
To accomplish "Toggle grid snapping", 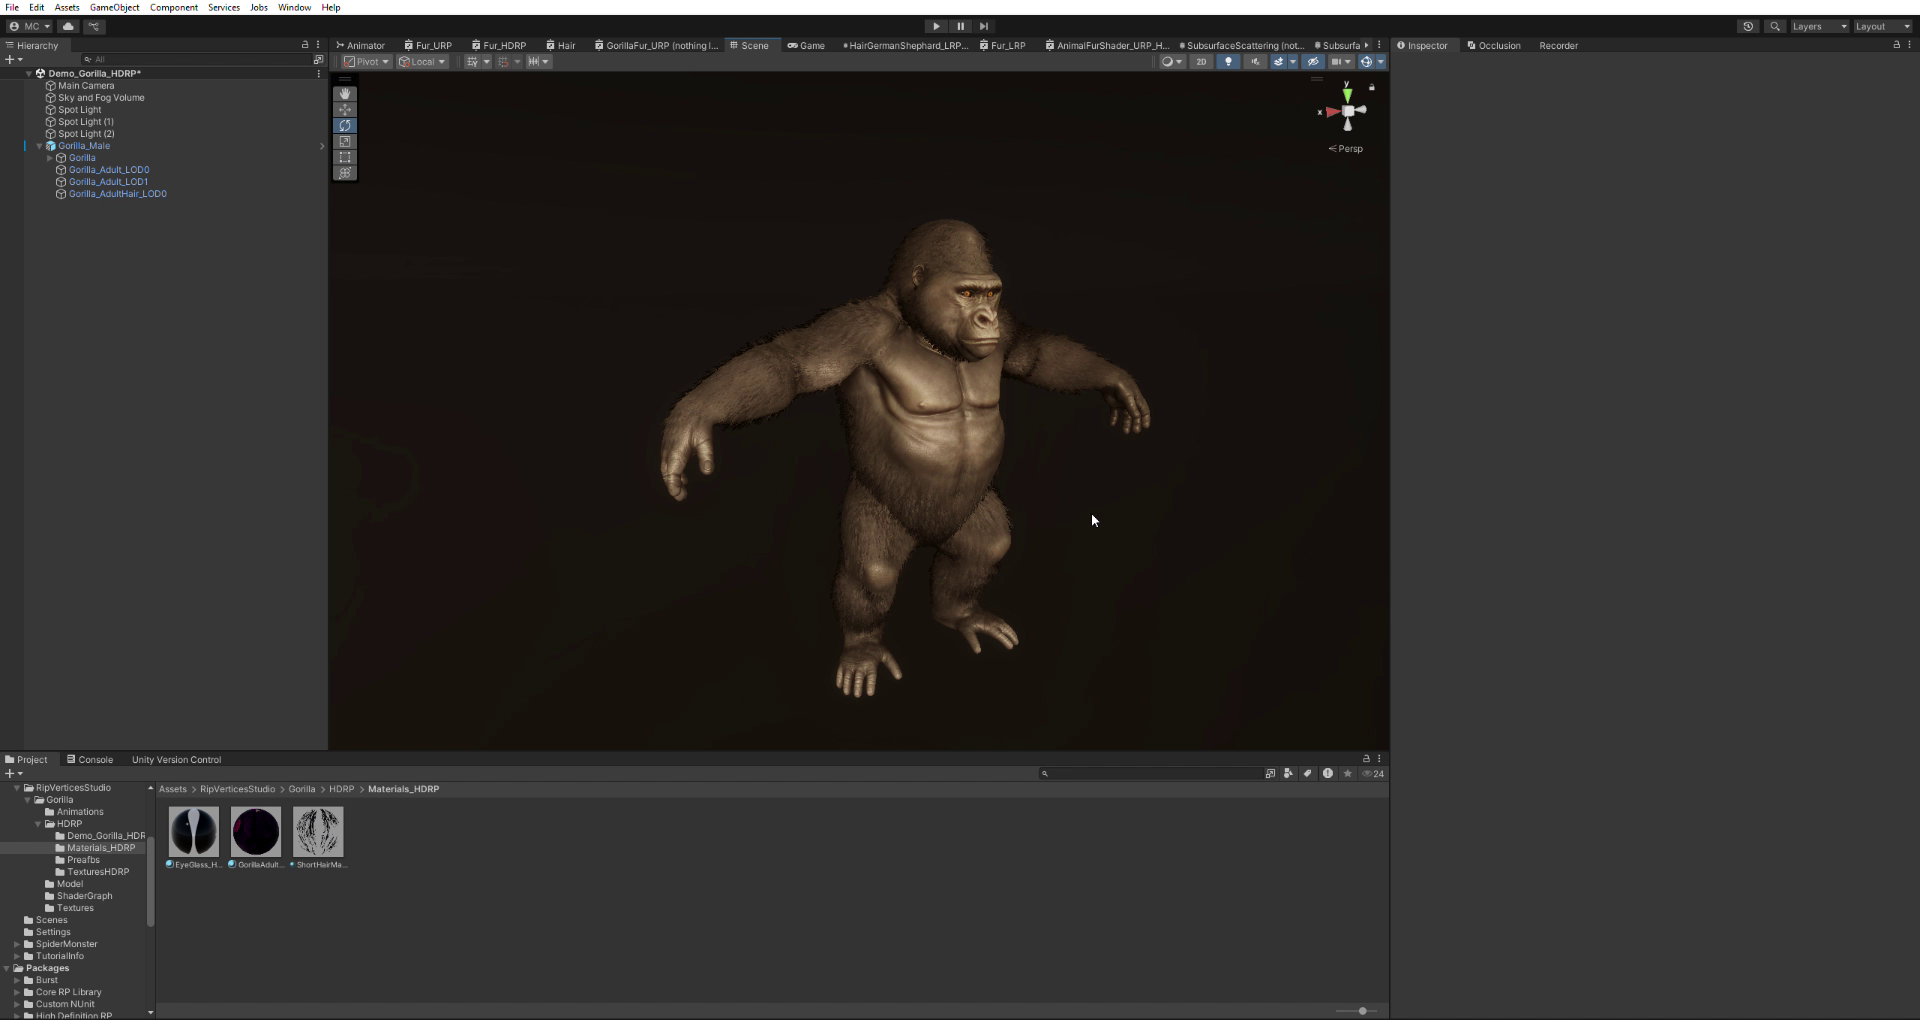I will coord(503,62).
